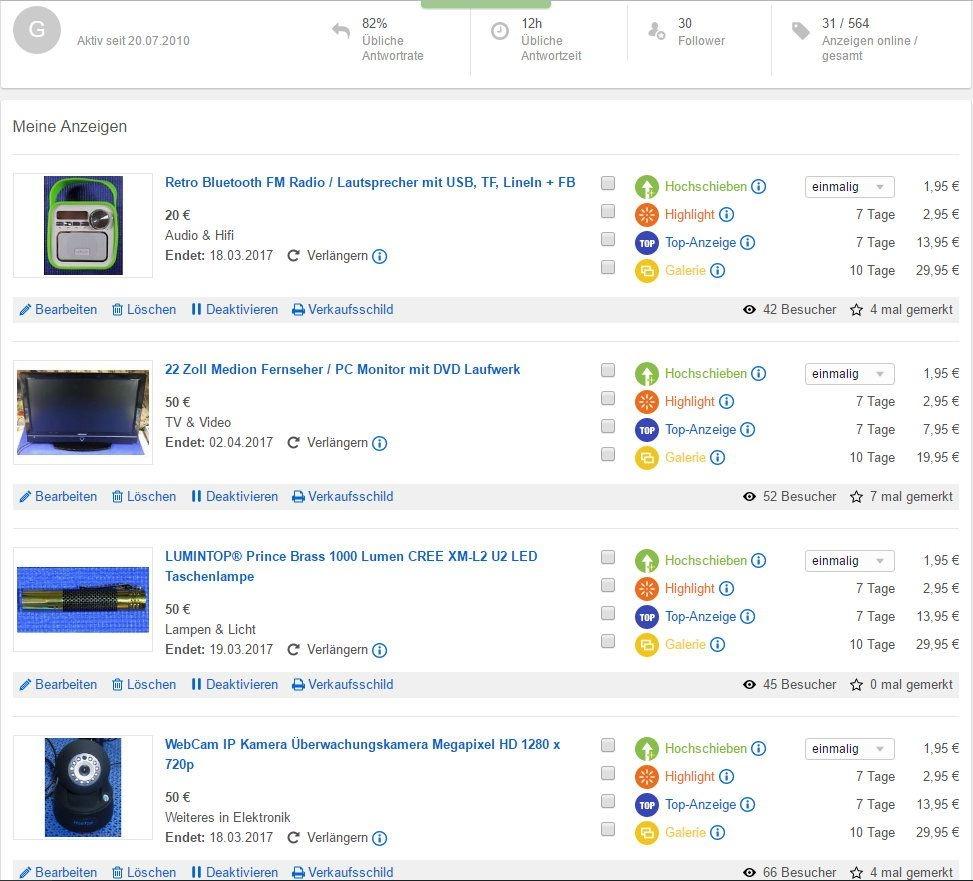Check Top-Anzeige checkbox for WebCam IP Kamera
The height and width of the screenshot is (881, 973).
(x=608, y=801)
